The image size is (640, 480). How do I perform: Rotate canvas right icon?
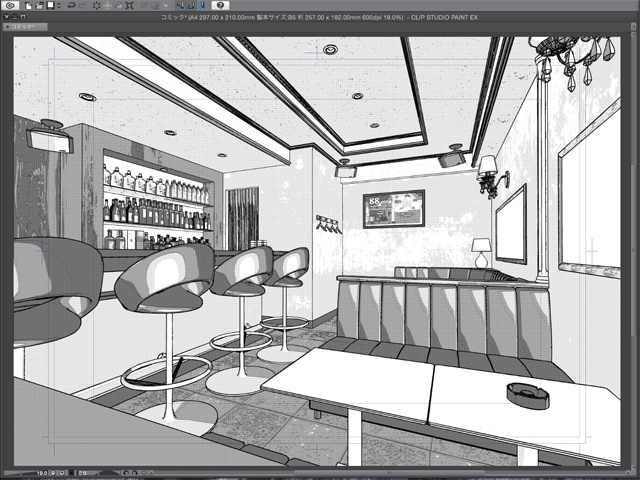(x=135, y=473)
